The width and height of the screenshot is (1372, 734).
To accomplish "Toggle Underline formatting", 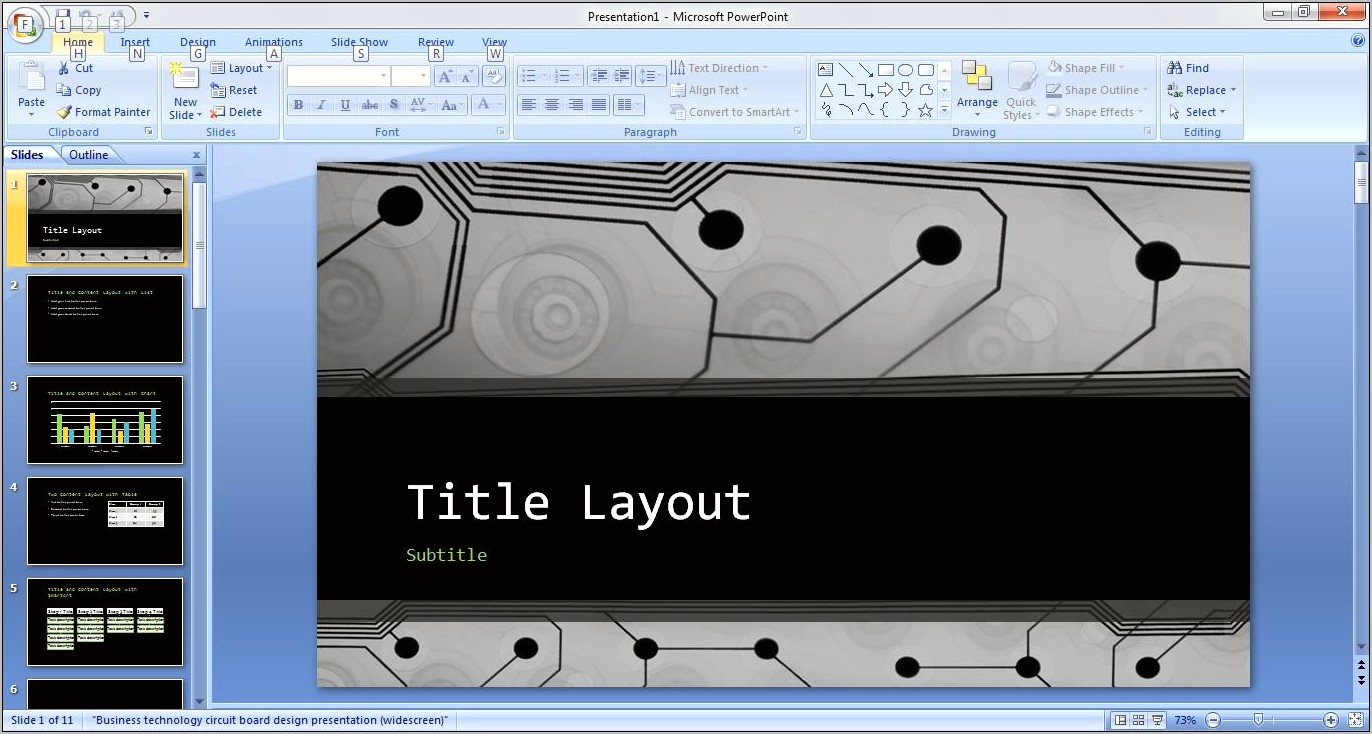I will 345,105.
